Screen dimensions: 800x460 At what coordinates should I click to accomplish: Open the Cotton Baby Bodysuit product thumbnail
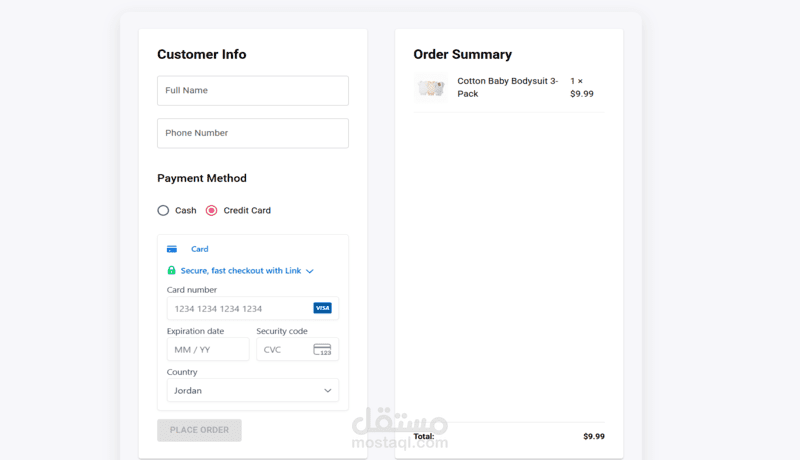431,88
